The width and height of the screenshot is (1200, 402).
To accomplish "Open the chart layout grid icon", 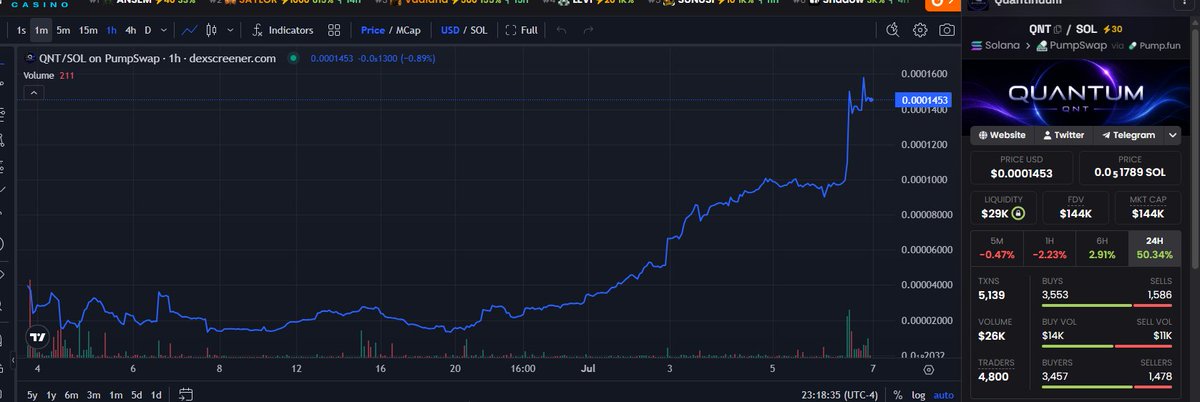I will [x=334, y=30].
